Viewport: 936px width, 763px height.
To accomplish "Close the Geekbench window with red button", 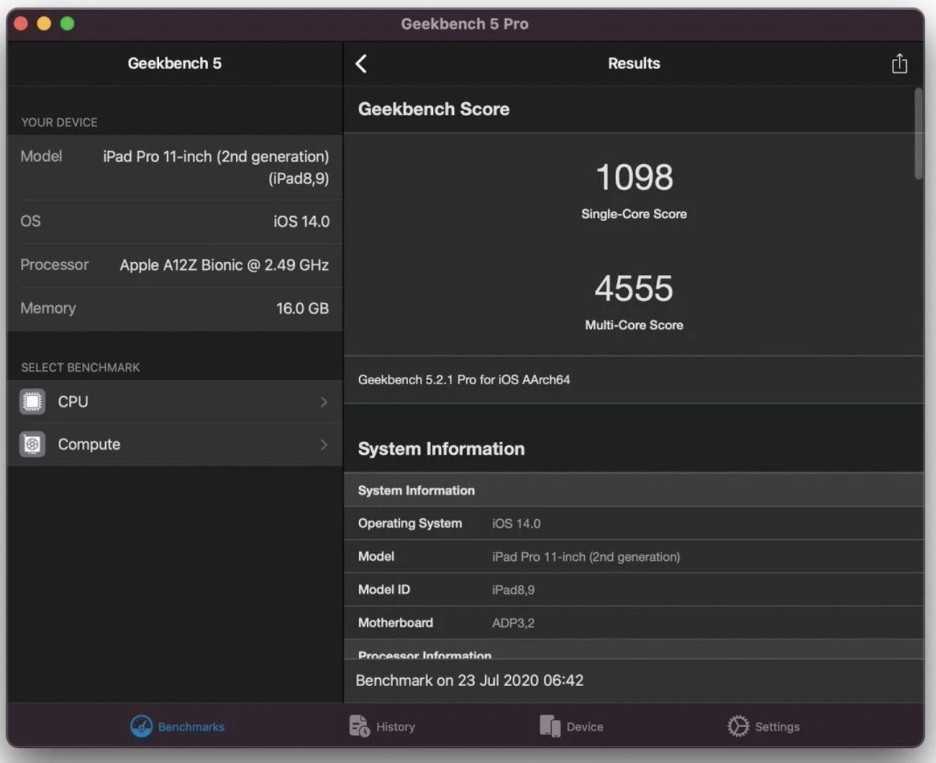I will (x=21, y=23).
